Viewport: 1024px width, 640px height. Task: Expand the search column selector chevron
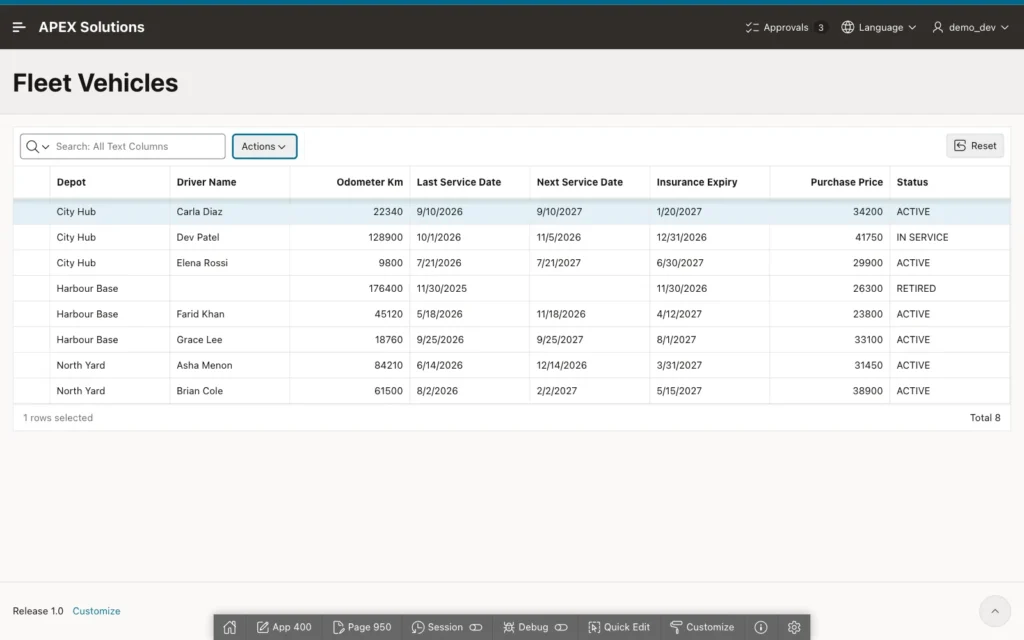pos(46,147)
